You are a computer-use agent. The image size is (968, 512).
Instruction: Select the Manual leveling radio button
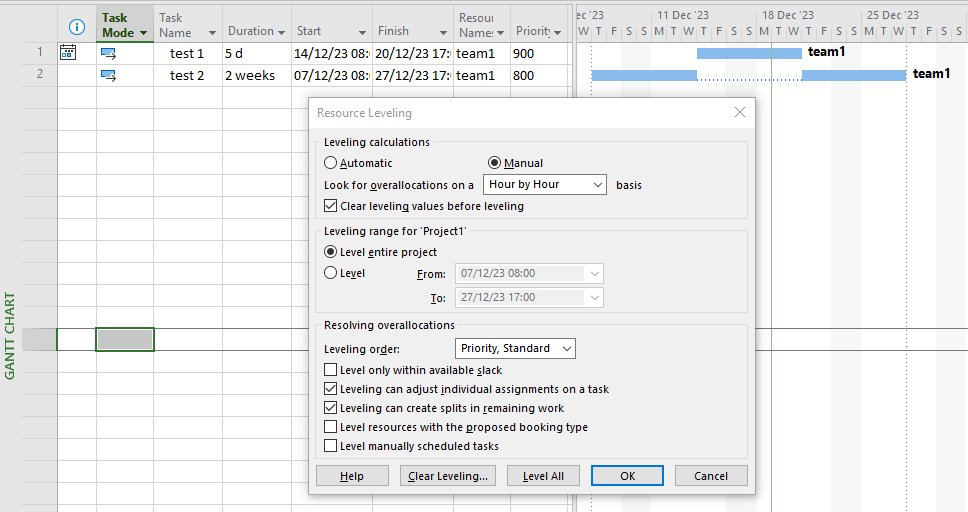(494, 163)
